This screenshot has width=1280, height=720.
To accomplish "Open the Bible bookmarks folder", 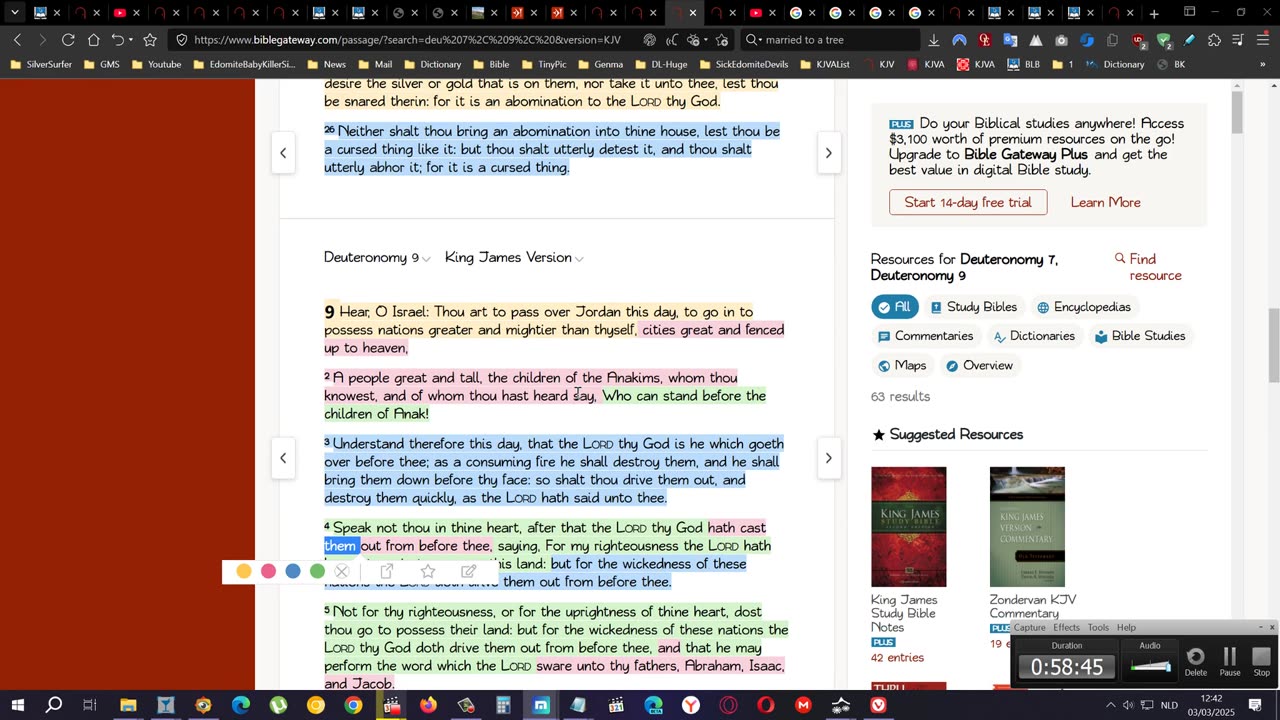I will pyautogui.click(x=491, y=64).
